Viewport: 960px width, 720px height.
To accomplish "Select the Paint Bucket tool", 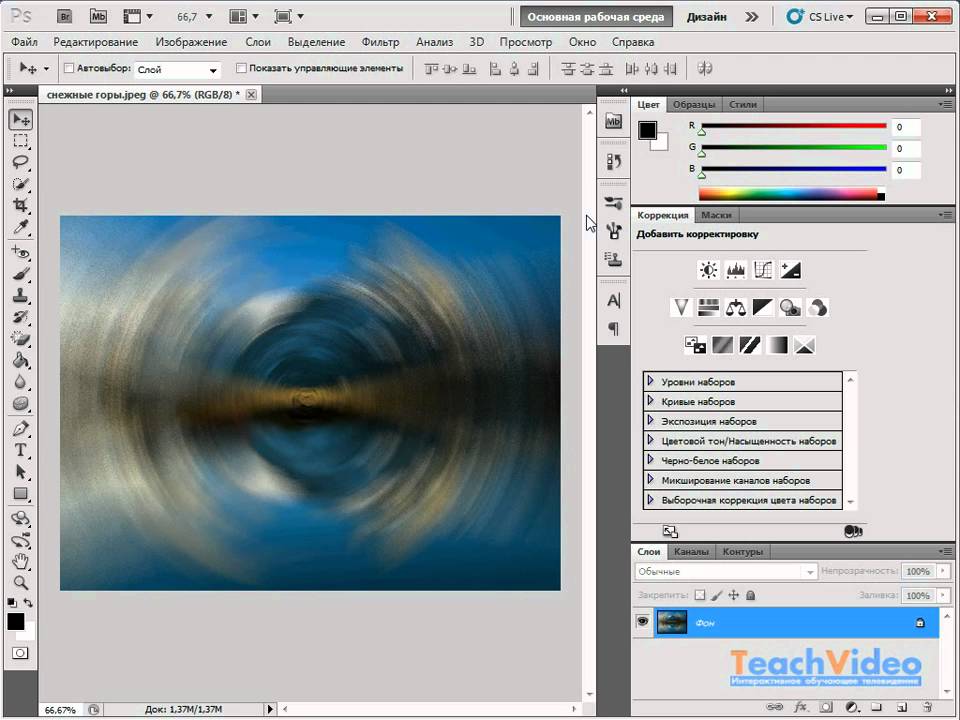I will (21, 360).
